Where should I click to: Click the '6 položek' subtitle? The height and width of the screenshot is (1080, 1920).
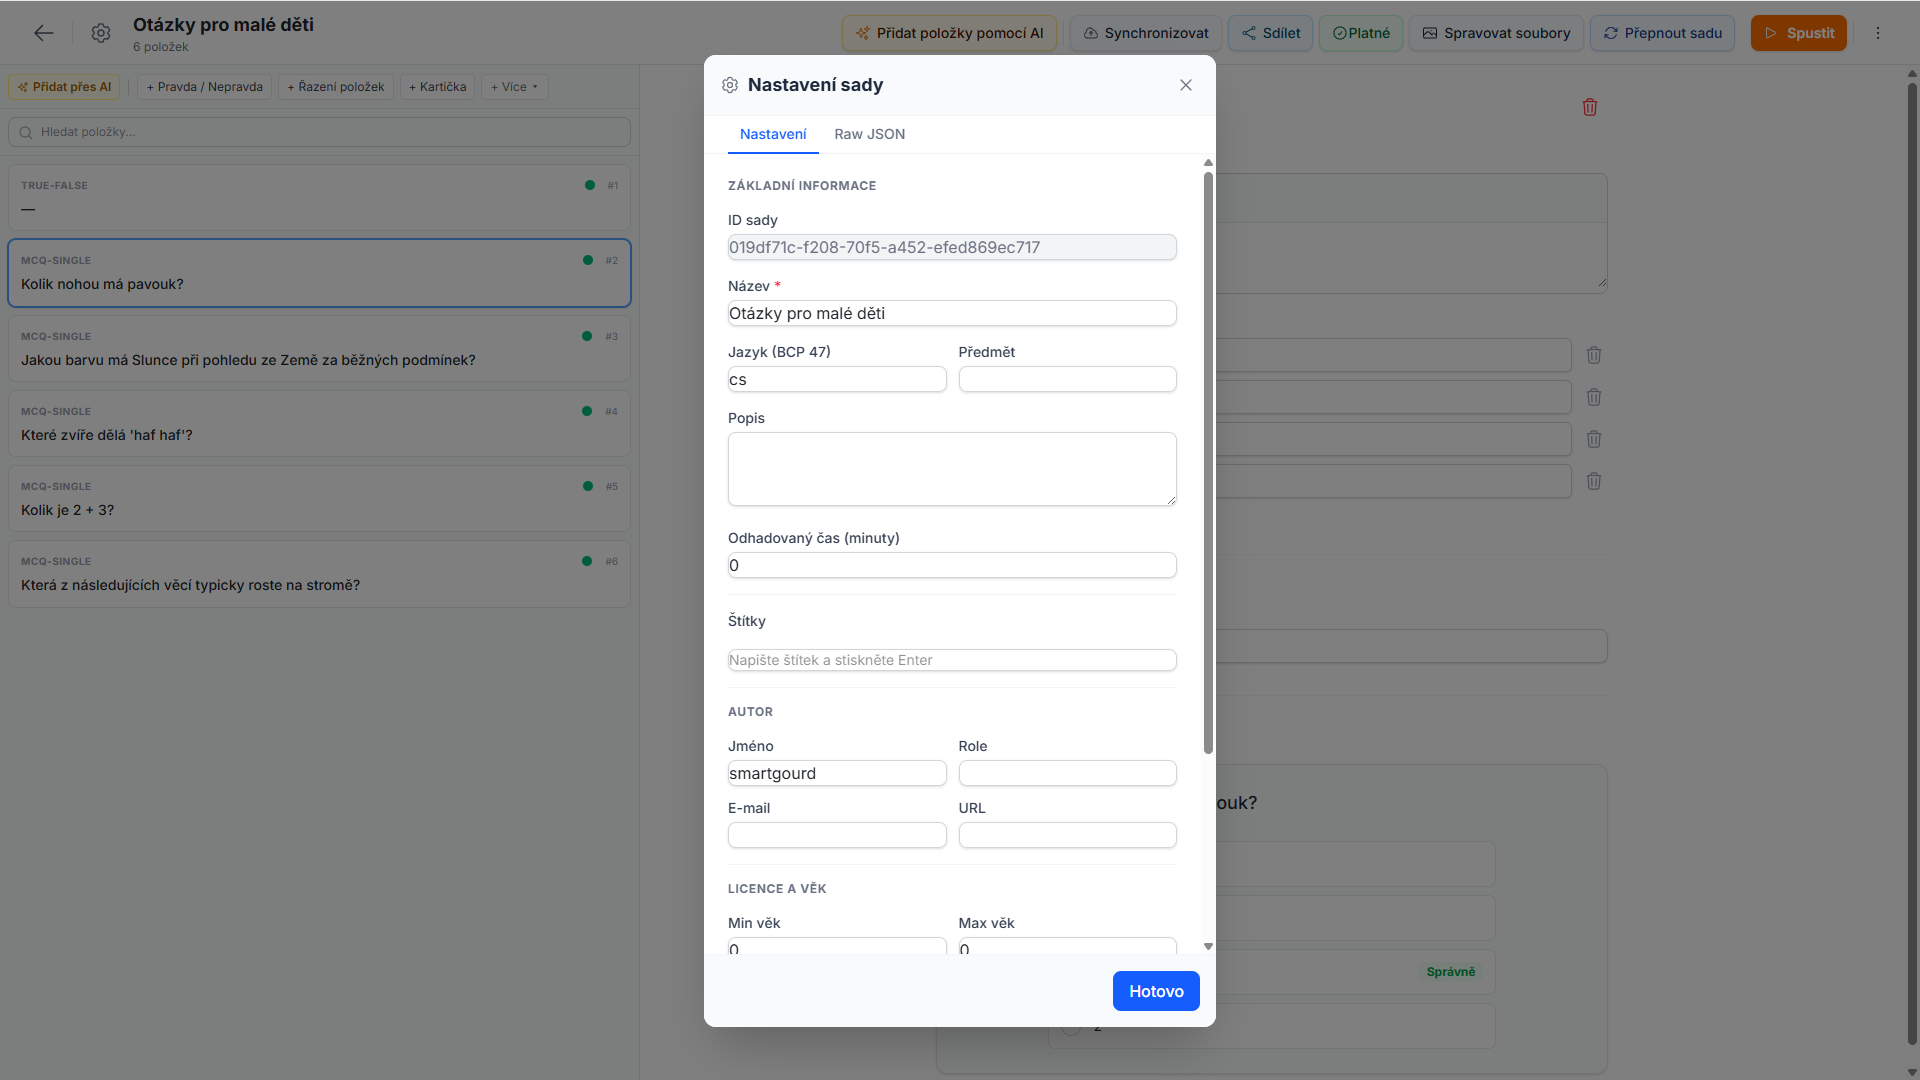160,47
